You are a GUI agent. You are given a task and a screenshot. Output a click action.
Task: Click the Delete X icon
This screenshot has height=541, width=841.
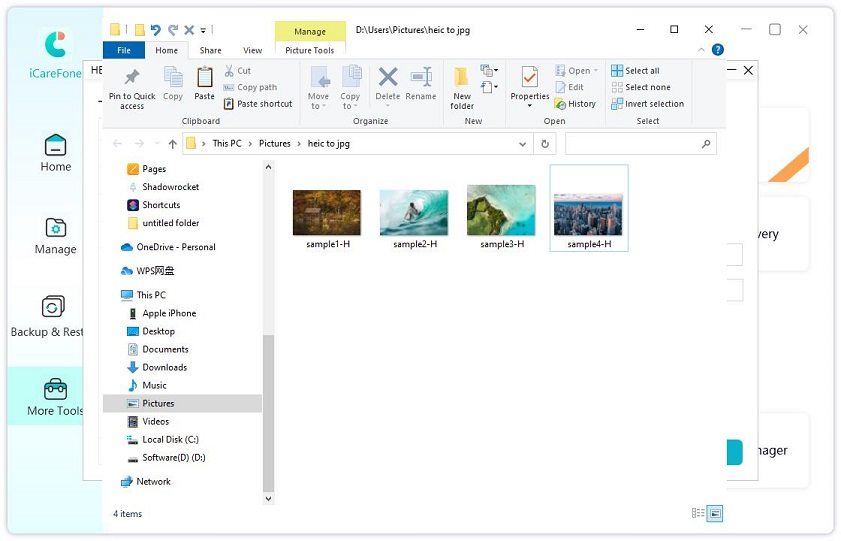coord(388,77)
